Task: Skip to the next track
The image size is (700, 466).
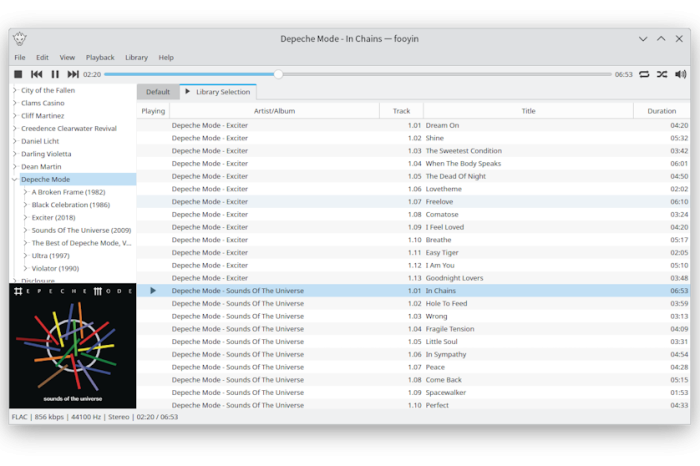Action: (x=73, y=74)
